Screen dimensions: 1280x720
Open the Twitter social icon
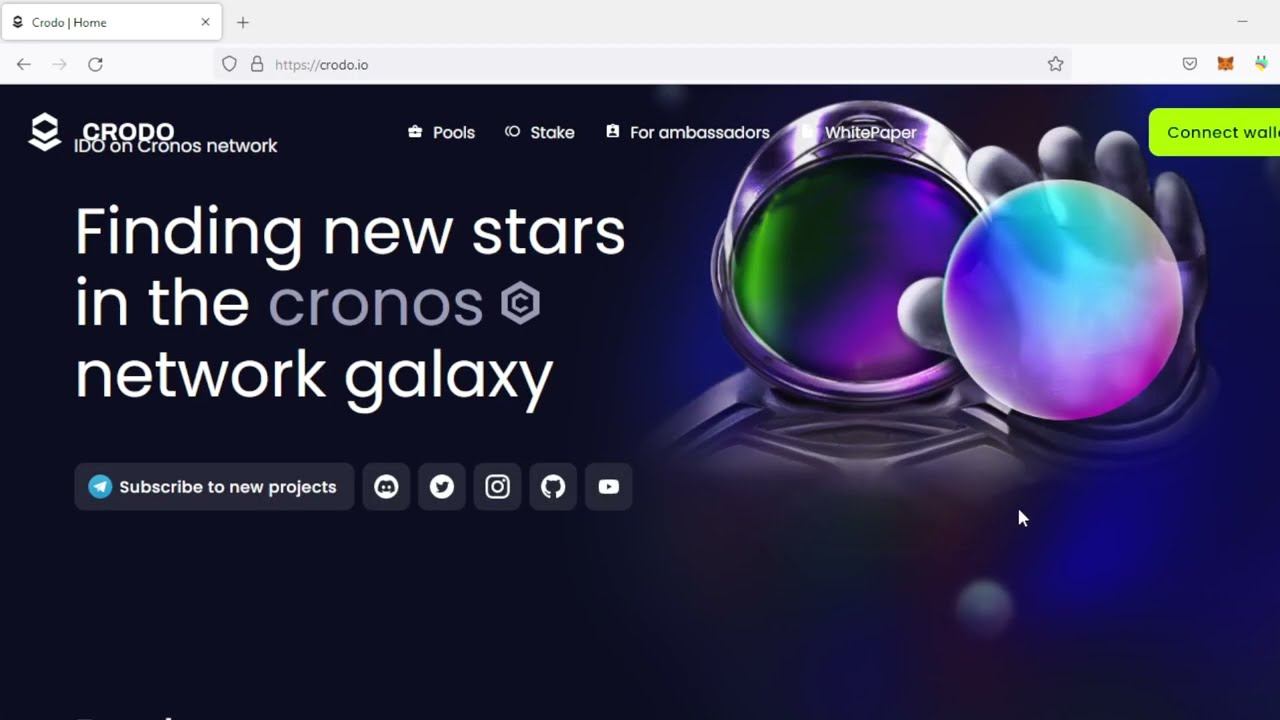coord(442,487)
